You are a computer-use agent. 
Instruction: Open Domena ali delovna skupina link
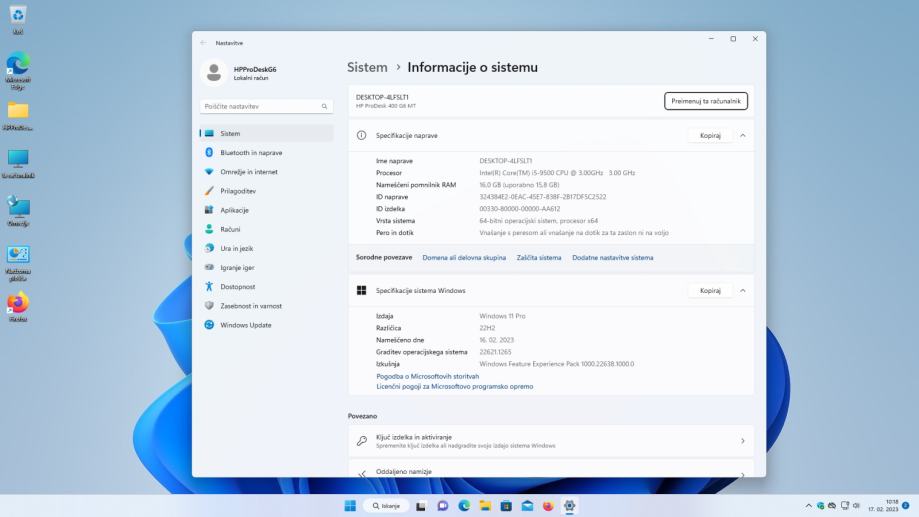click(x=464, y=258)
